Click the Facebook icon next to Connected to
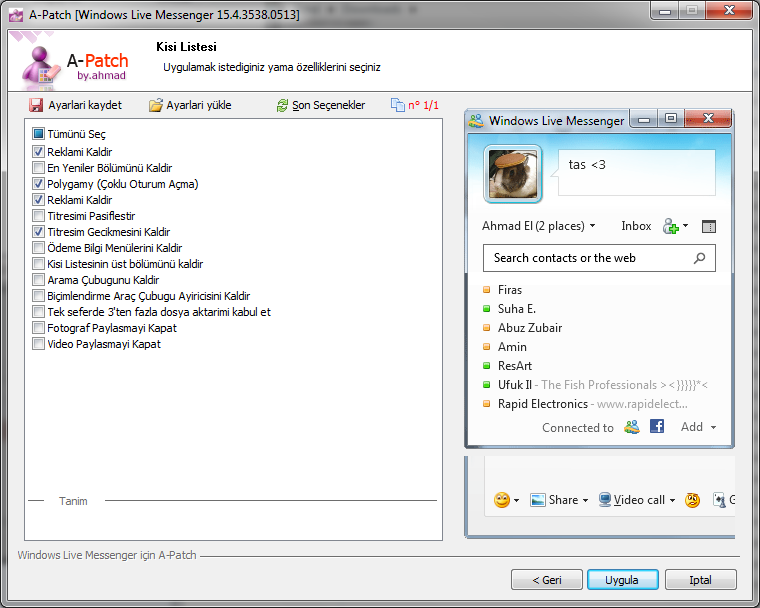The width and height of the screenshot is (760, 608). [x=658, y=427]
